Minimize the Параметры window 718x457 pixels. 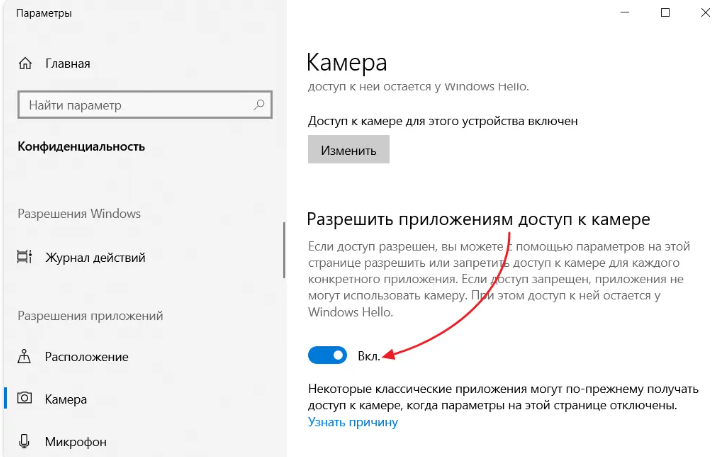[618, 13]
